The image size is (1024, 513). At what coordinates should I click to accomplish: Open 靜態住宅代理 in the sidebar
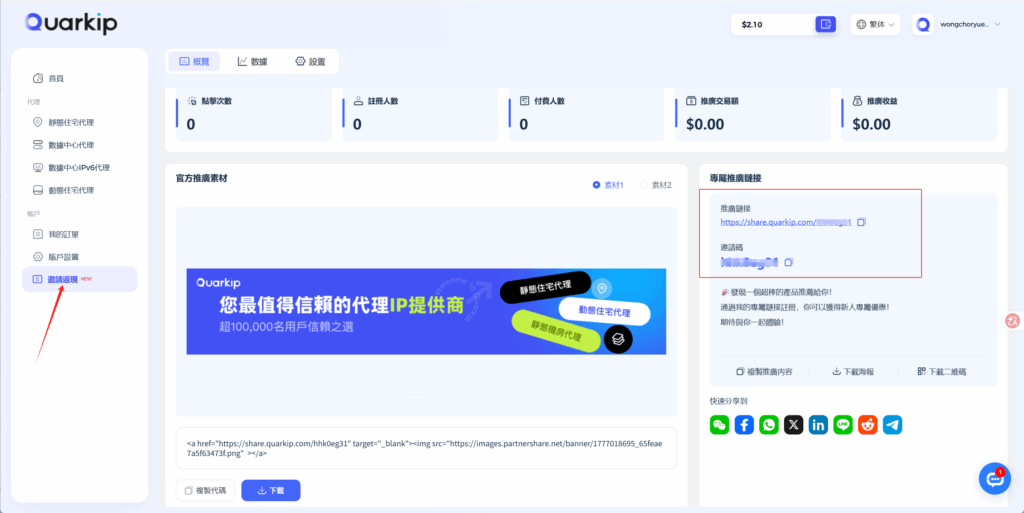(77, 122)
